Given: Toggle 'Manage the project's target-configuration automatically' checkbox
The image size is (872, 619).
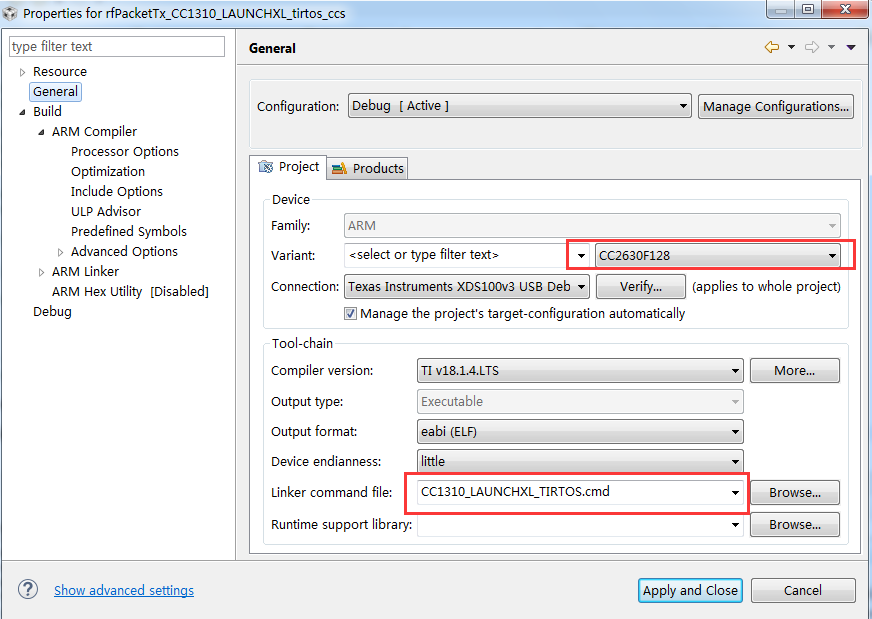Looking at the screenshot, I should click(x=350, y=314).
